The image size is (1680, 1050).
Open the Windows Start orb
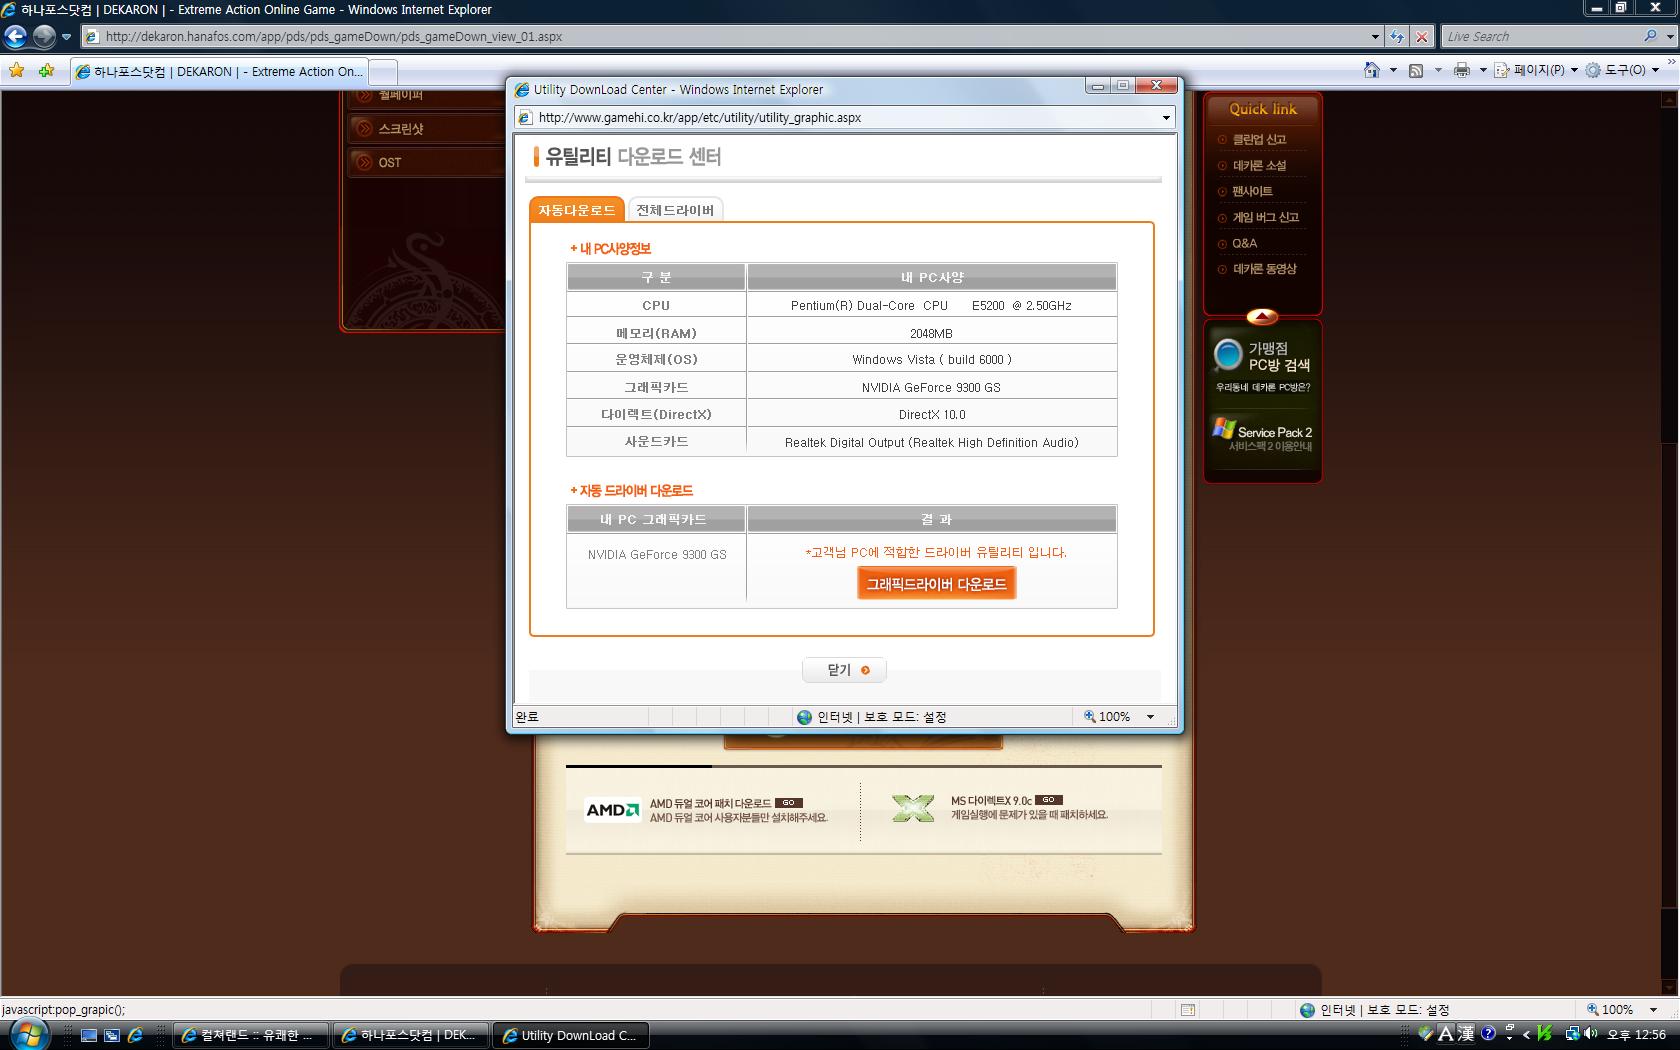(x=28, y=1033)
